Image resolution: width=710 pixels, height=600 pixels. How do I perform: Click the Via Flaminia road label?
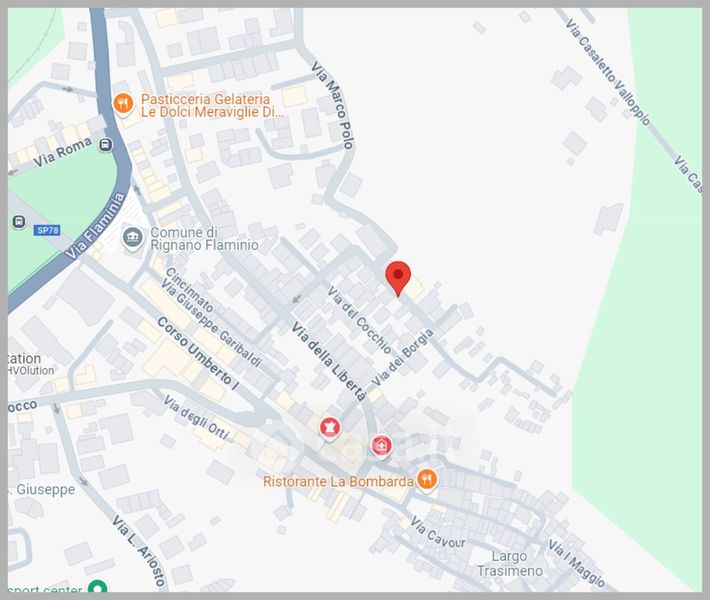click(x=98, y=228)
